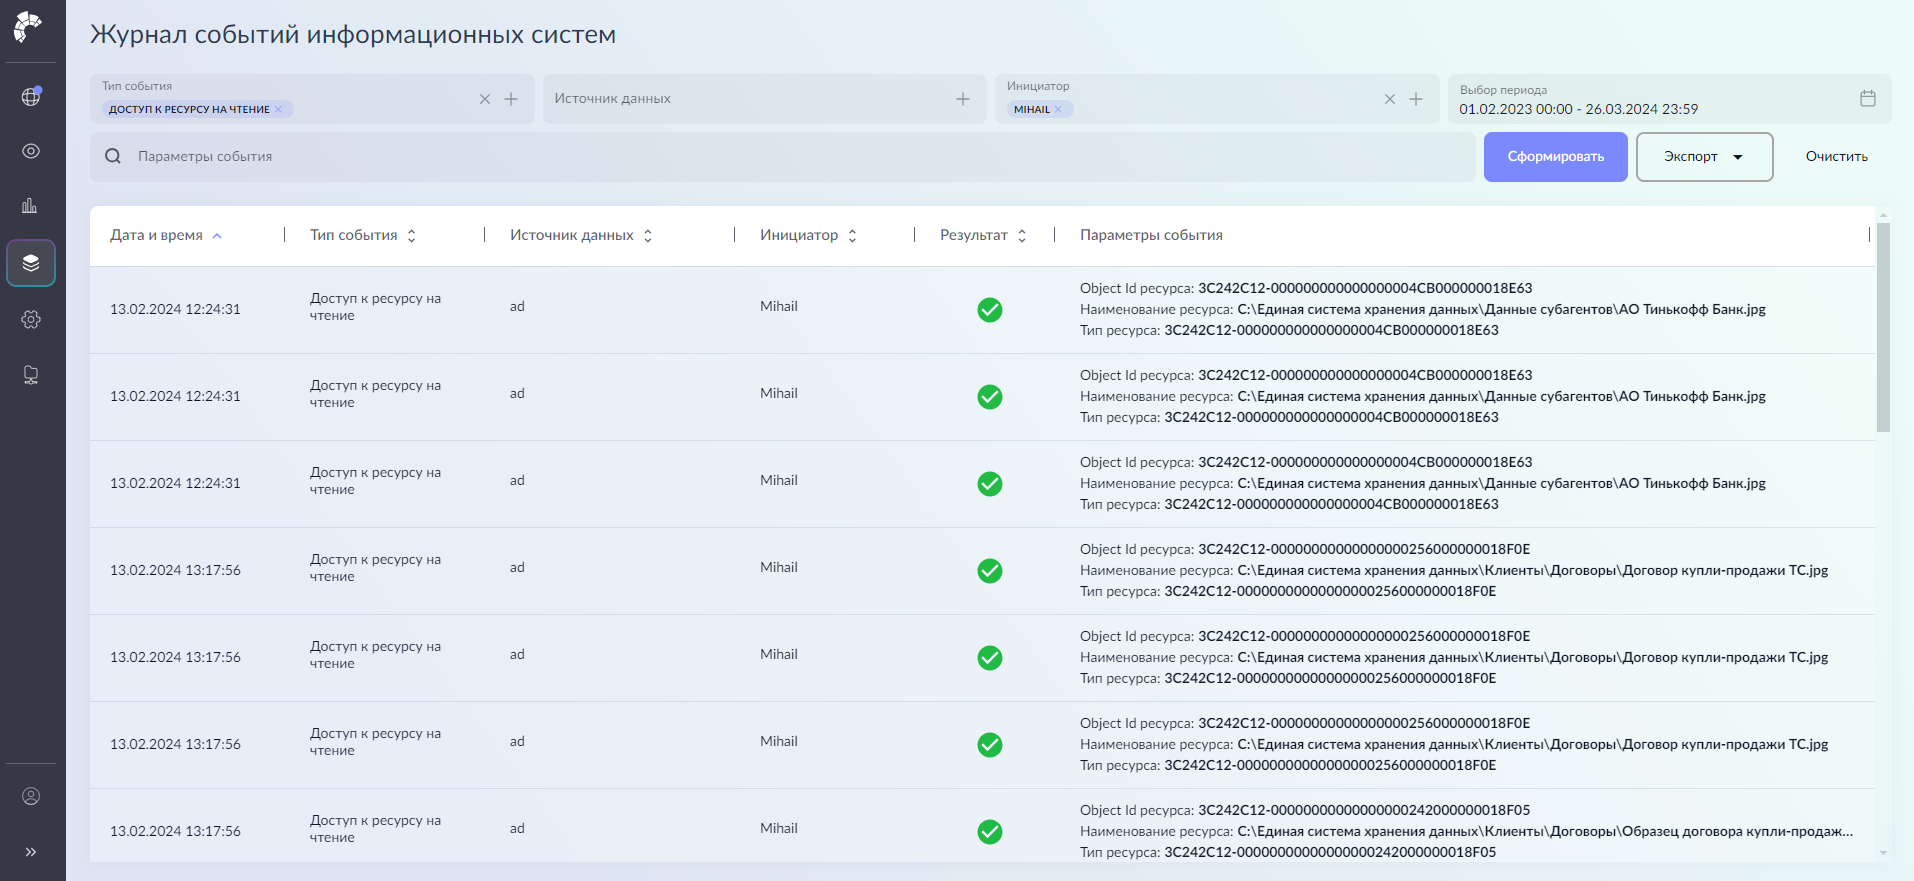The height and width of the screenshot is (881, 1914).
Task: Click the Сформировать button
Action: tap(1555, 157)
